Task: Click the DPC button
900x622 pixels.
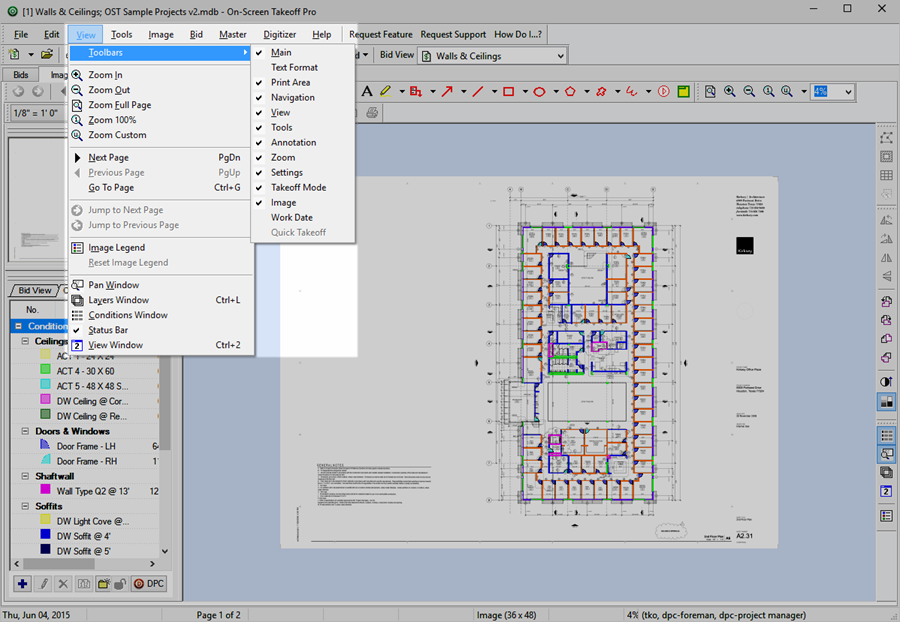Action: [x=149, y=584]
